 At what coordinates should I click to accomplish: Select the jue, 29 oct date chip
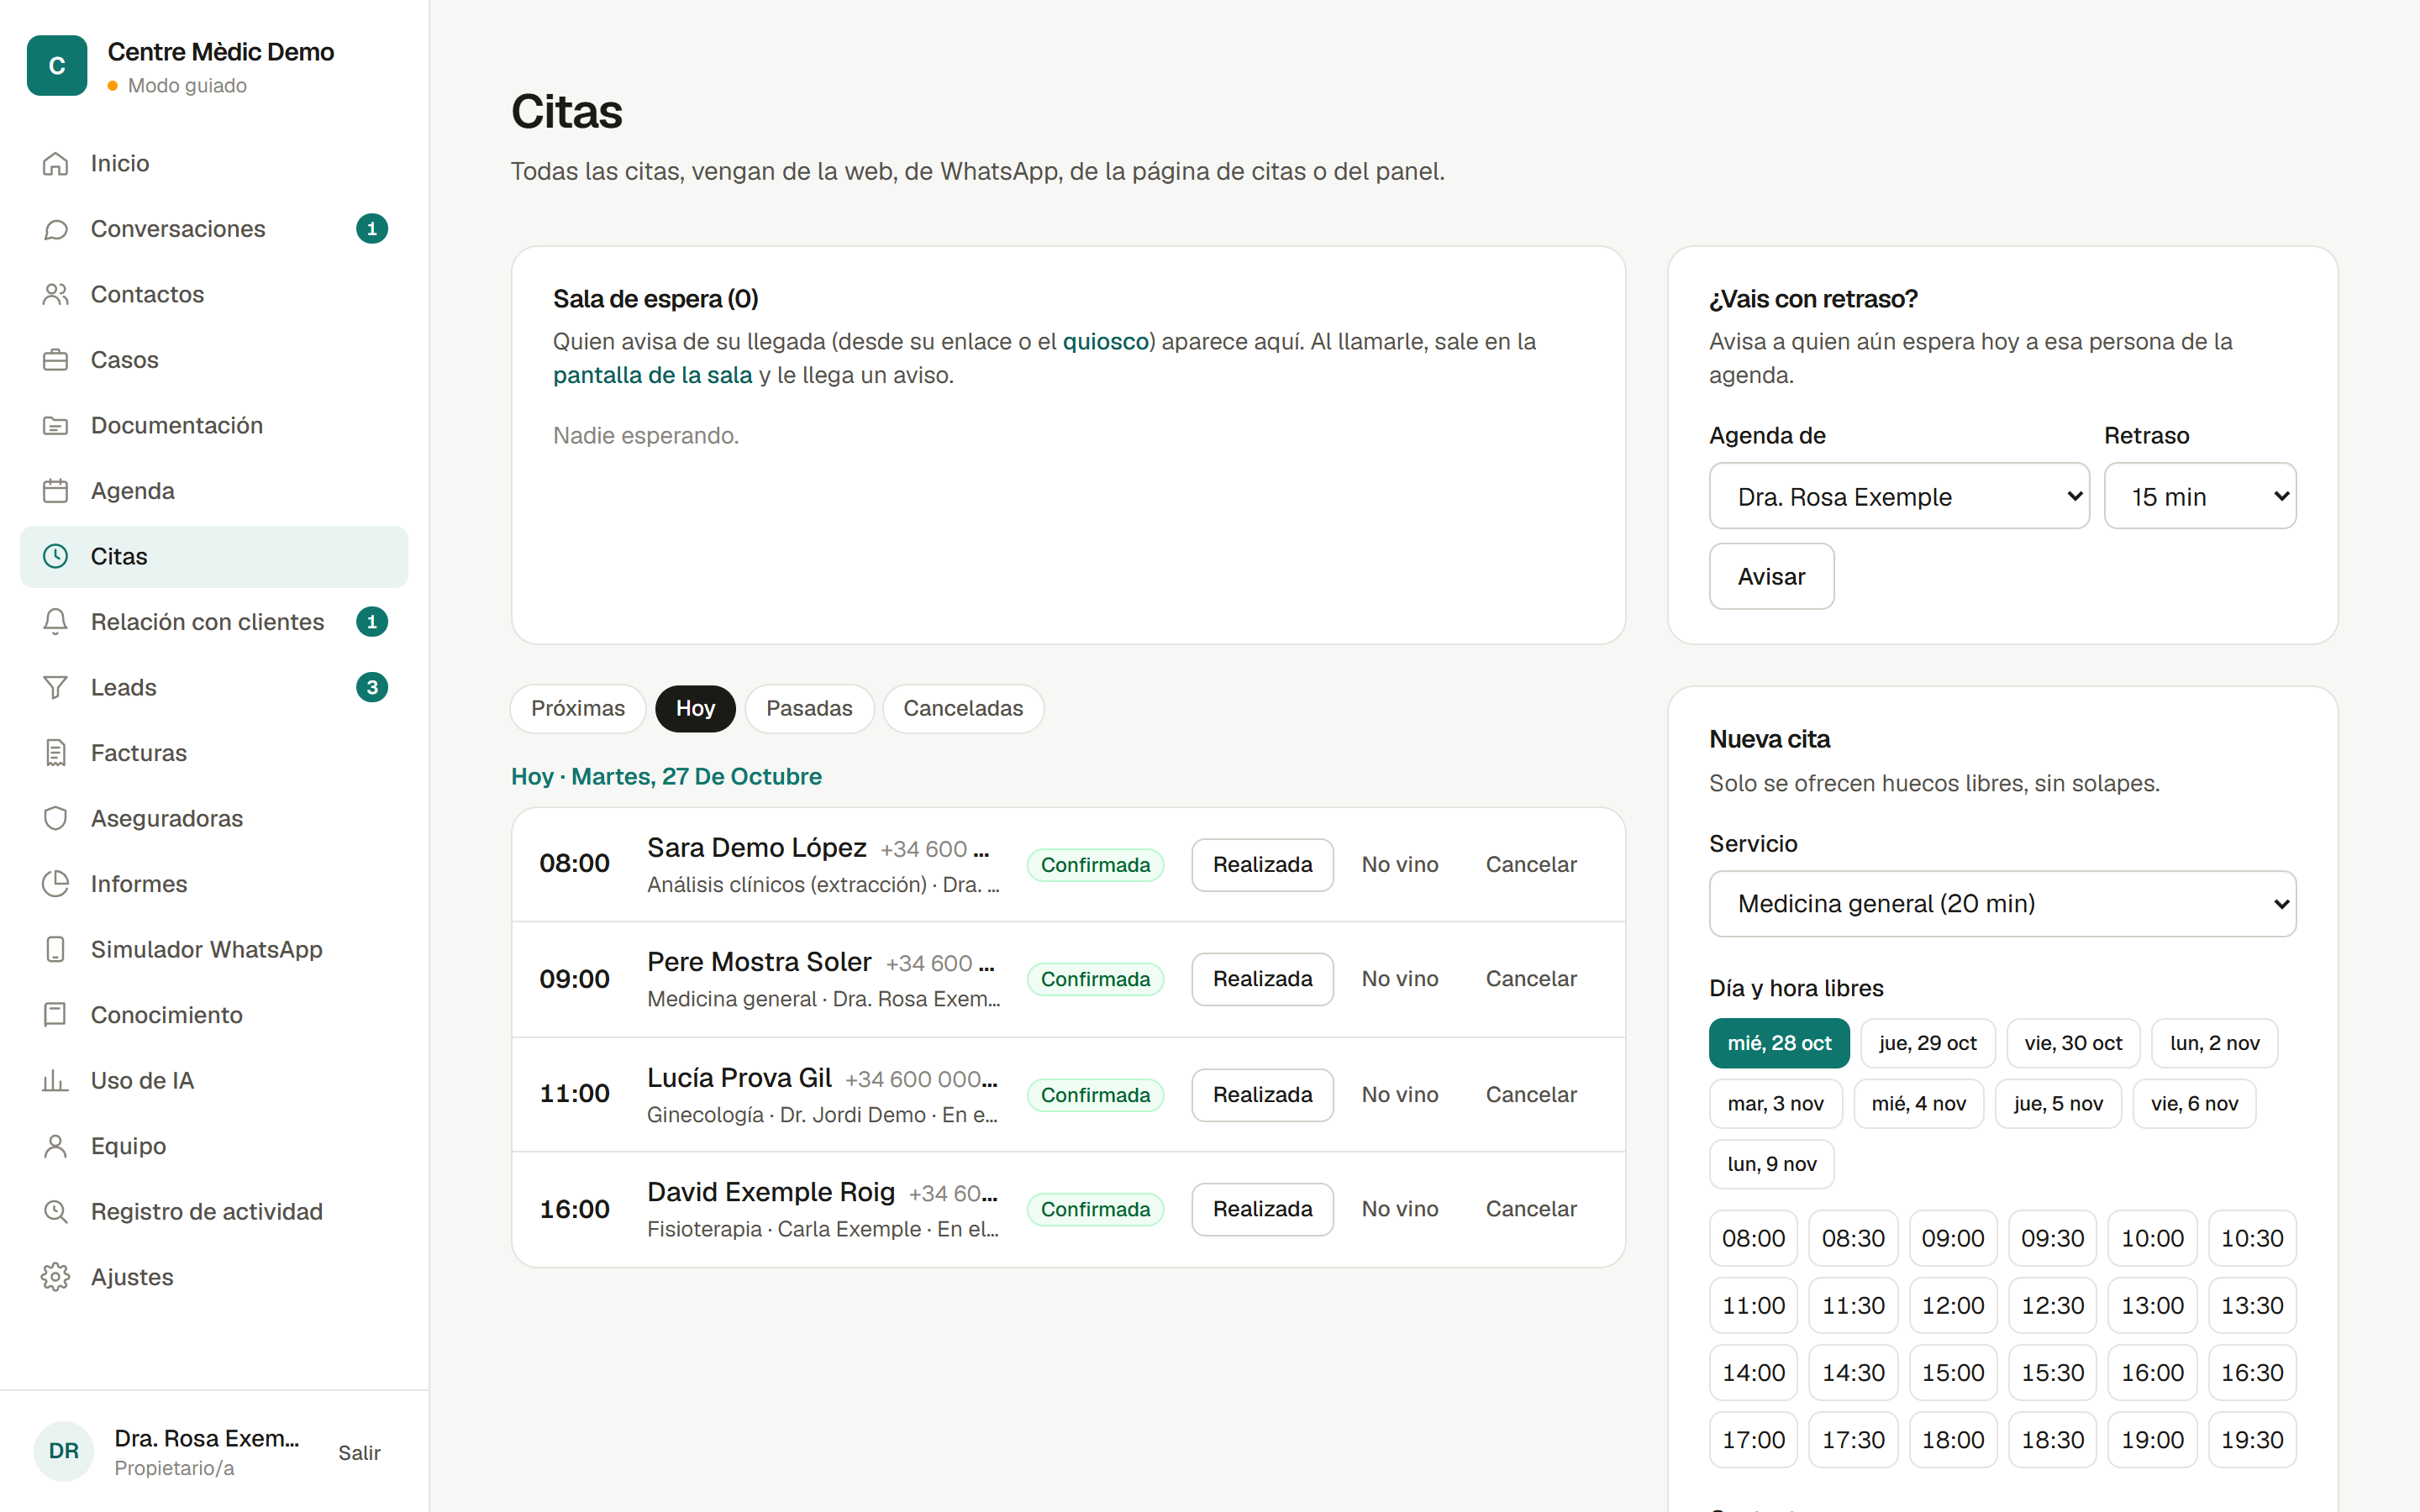pyautogui.click(x=1927, y=1043)
